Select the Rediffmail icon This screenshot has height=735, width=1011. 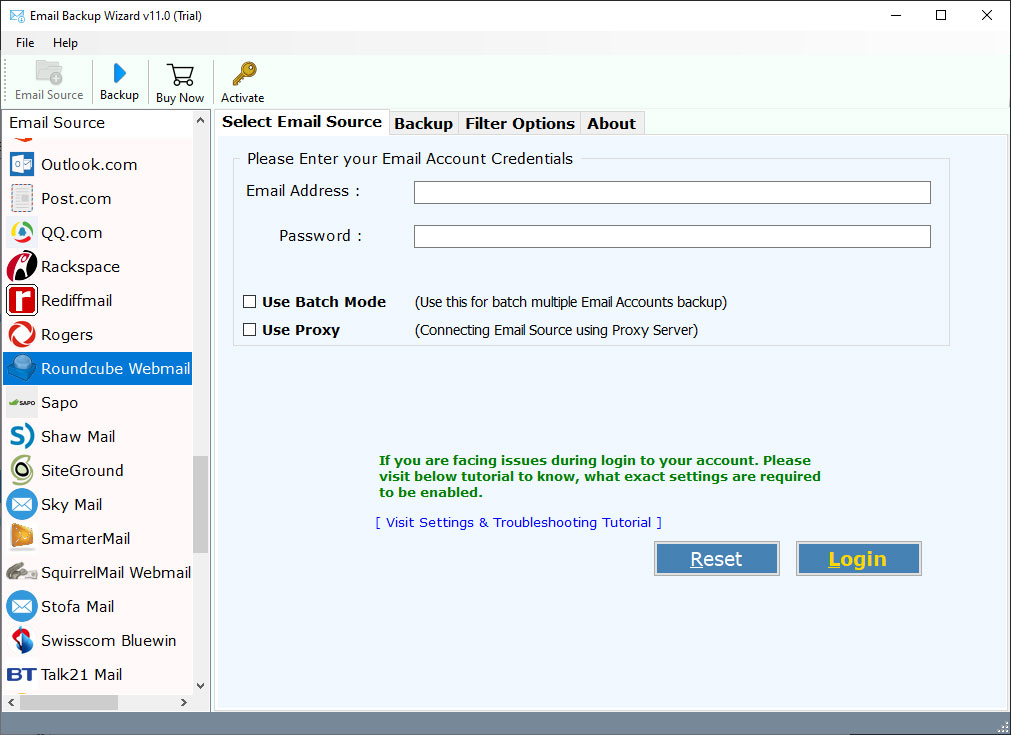coord(22,300)
